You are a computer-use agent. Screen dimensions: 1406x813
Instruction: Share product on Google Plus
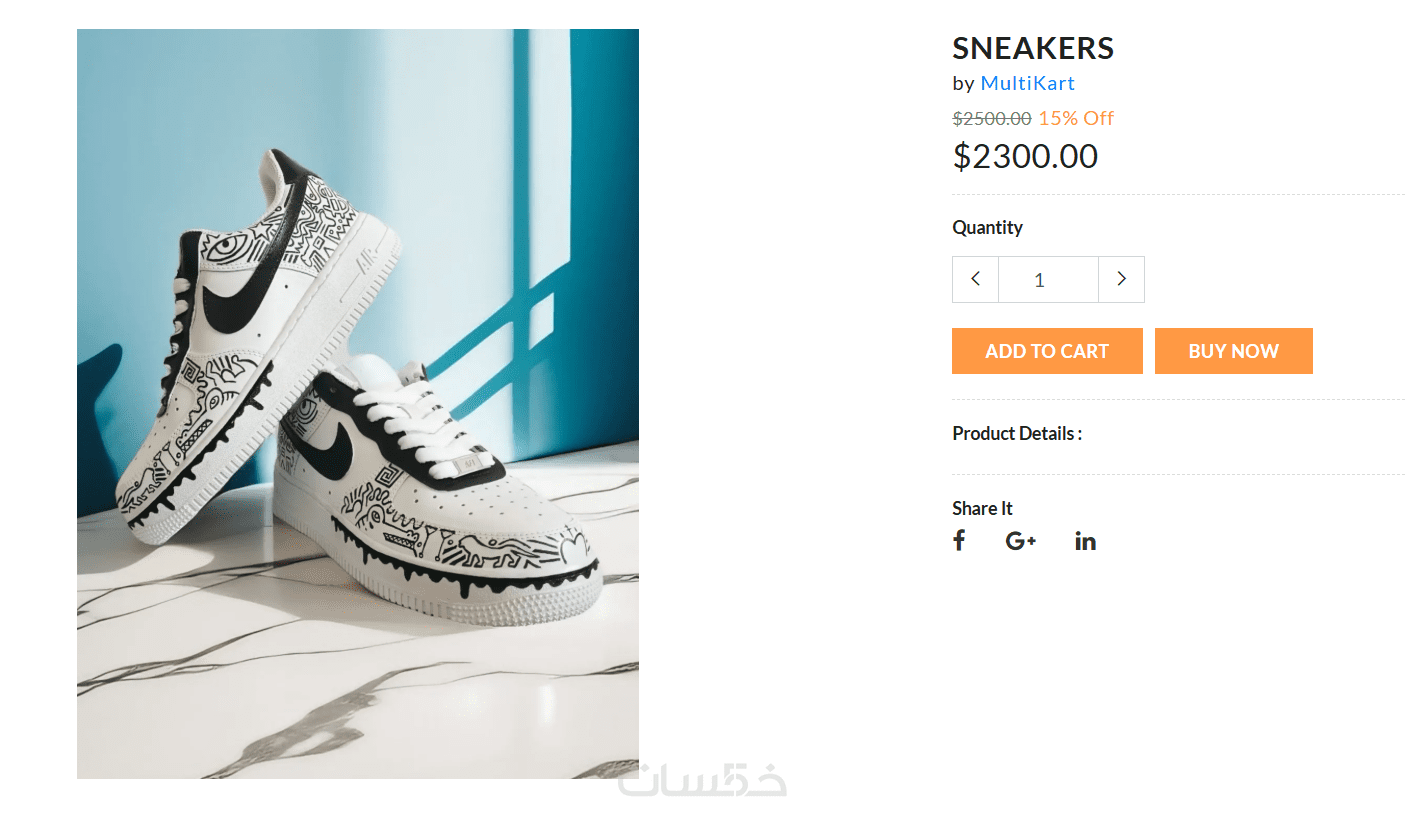point(1020,541)
